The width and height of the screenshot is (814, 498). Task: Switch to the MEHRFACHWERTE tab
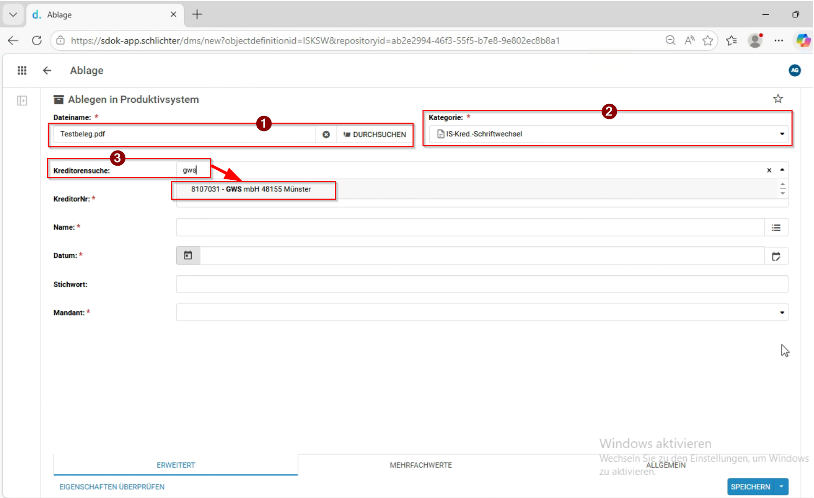(420, 465)
